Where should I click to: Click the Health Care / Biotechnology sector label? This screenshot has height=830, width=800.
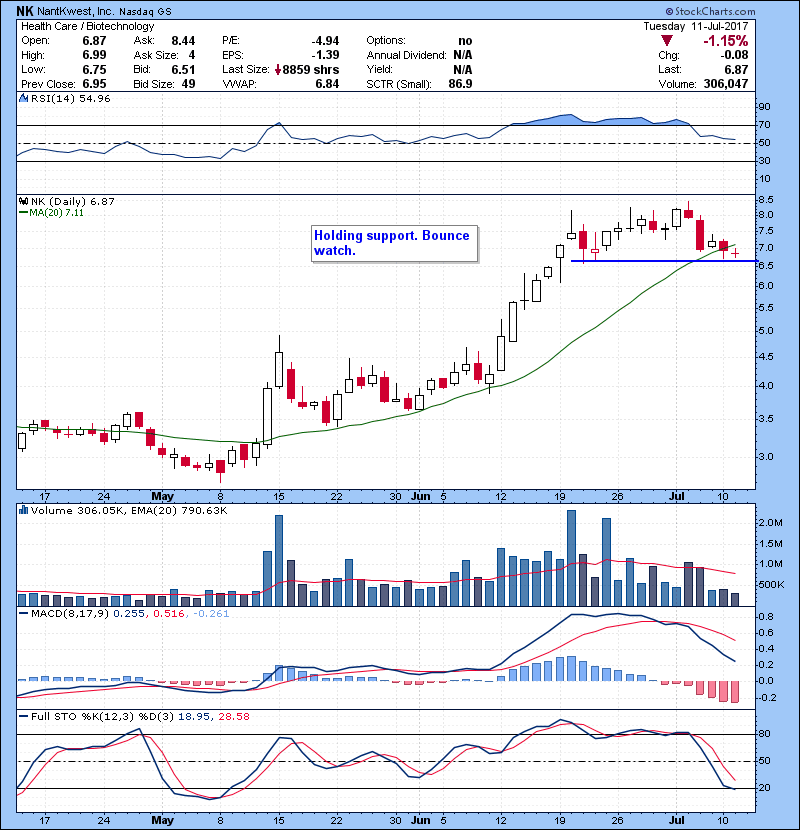coord(87,26)
